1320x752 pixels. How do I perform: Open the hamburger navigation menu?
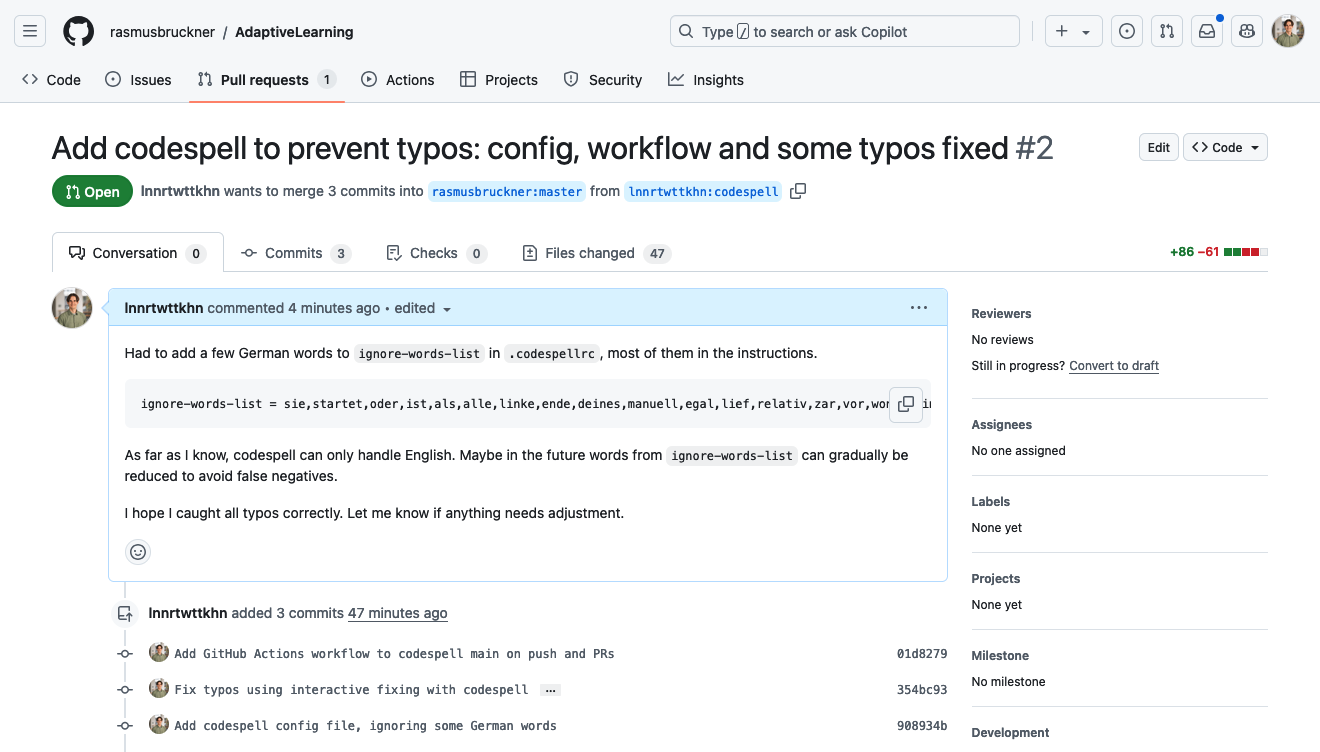pos(30,32)
